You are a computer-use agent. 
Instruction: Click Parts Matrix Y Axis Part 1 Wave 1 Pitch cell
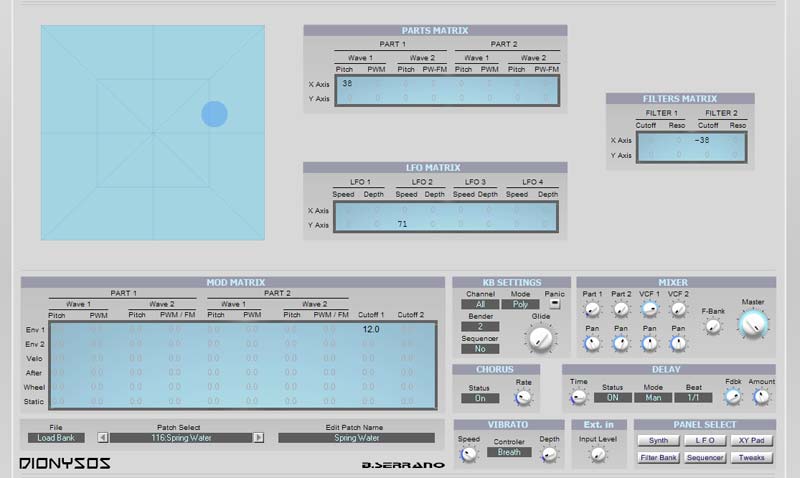pos(349,97)
